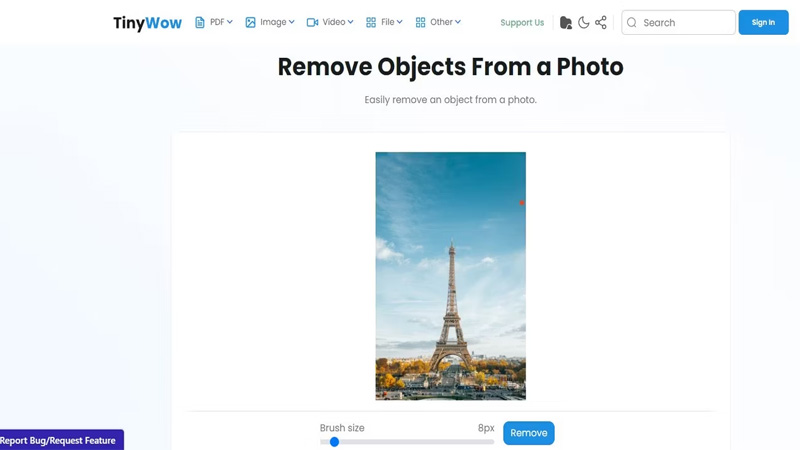Click the magnifier icon in search box

point(632,22)
